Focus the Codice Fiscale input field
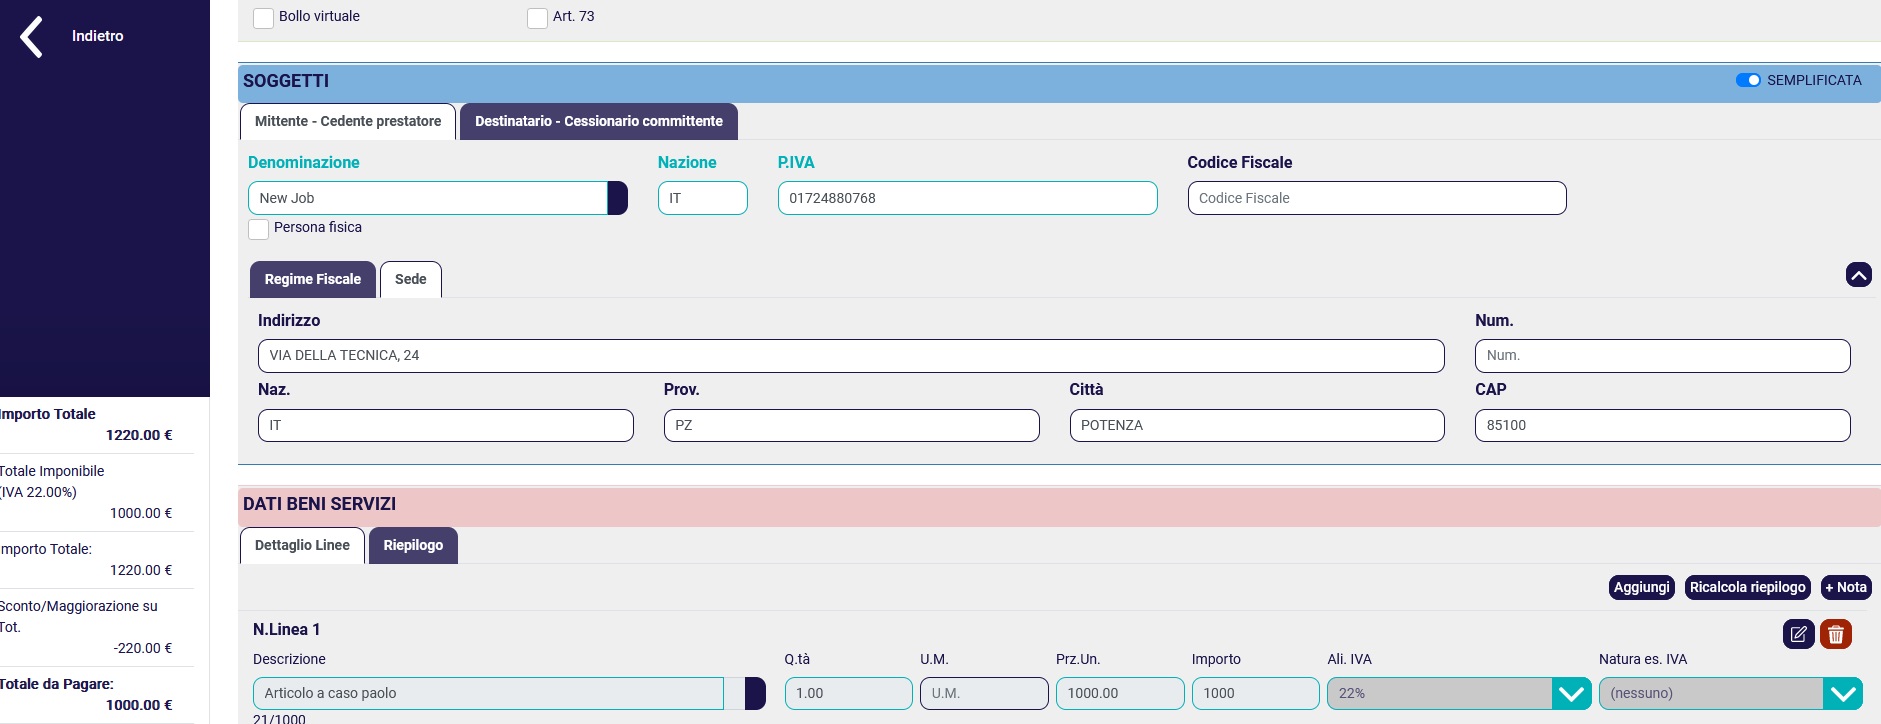This screenshot has height=724, width=1881. click(1376, 198)
